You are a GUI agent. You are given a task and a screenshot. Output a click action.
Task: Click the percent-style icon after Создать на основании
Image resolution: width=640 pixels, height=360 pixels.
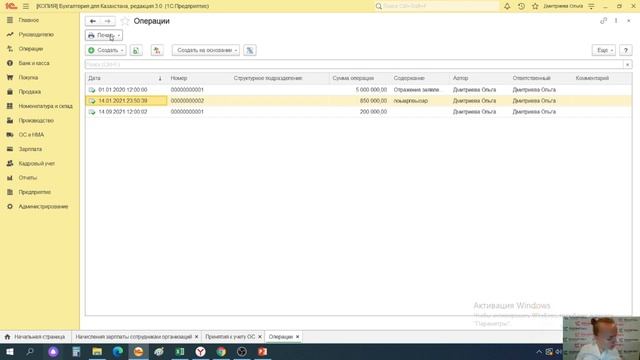pos(250,50)
